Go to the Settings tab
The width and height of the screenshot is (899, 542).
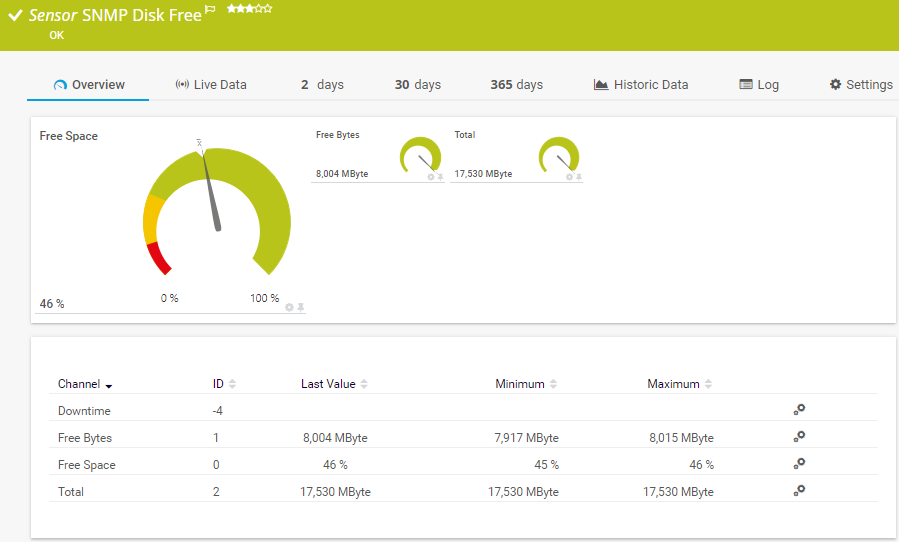[860, 85]
